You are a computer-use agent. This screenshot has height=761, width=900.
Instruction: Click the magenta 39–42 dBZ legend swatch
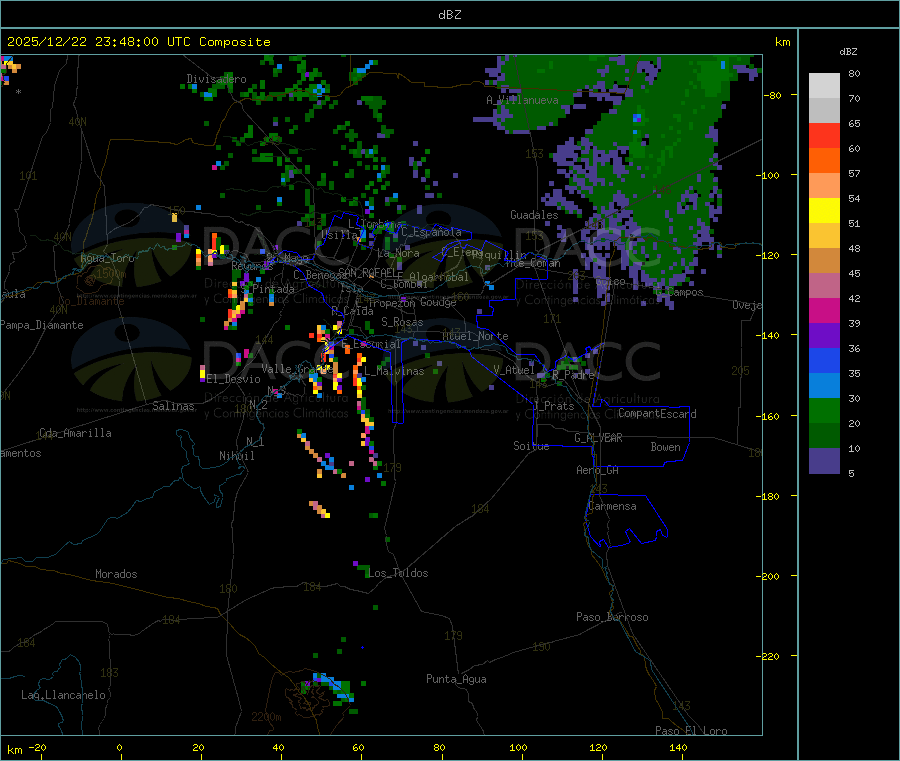coord(824,310)
